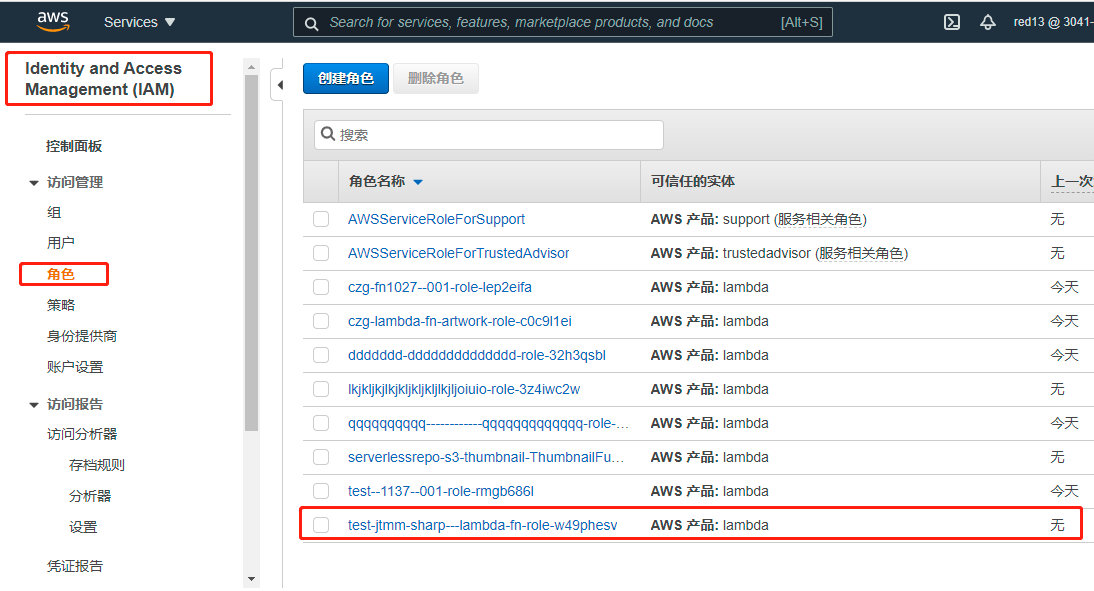
Task: Open the AWS logo home
Action: click(53, 22)
